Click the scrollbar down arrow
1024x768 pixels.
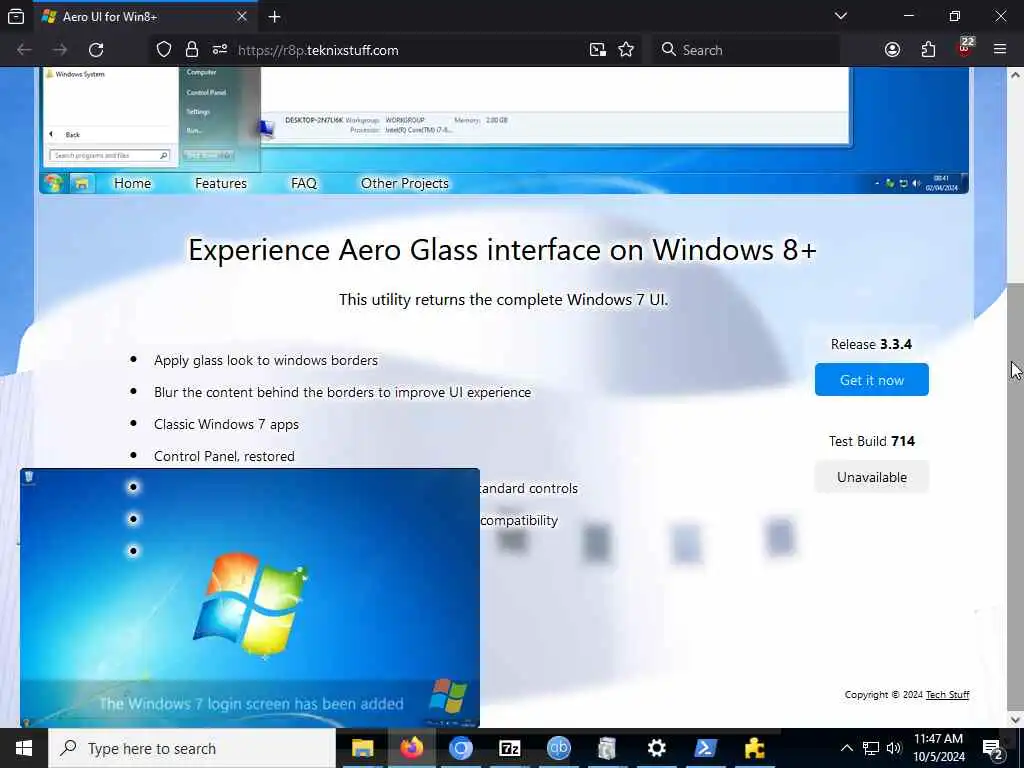coord(1015,719)
